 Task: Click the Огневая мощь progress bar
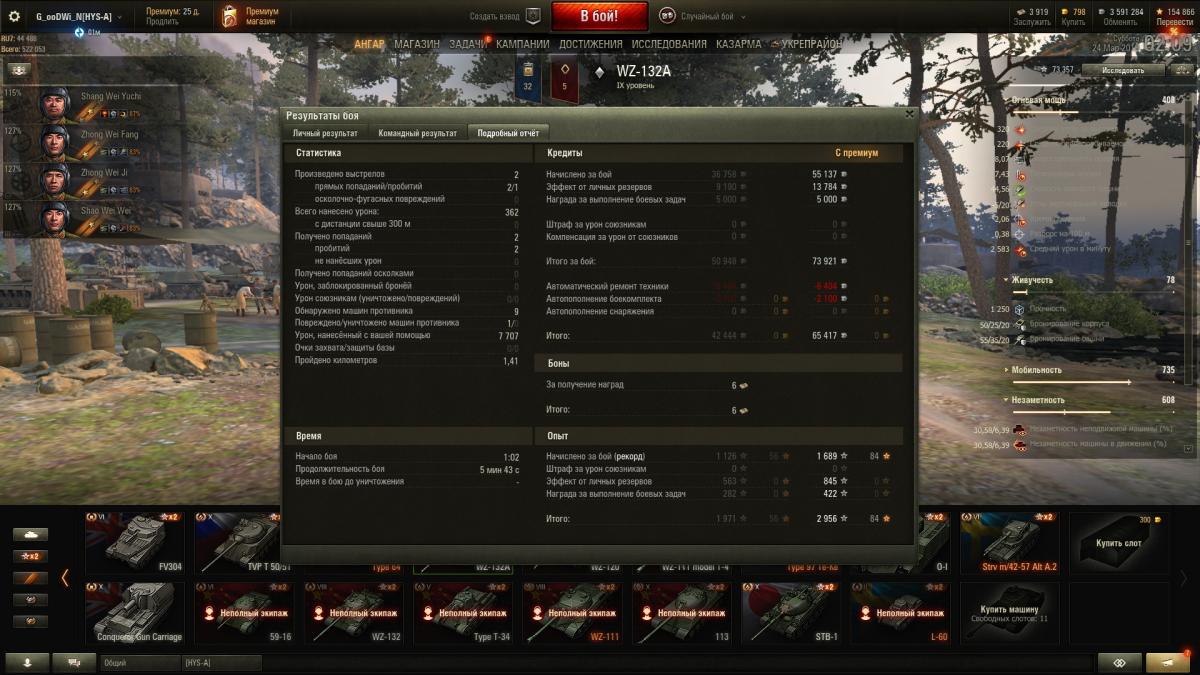click(1093, 113)
